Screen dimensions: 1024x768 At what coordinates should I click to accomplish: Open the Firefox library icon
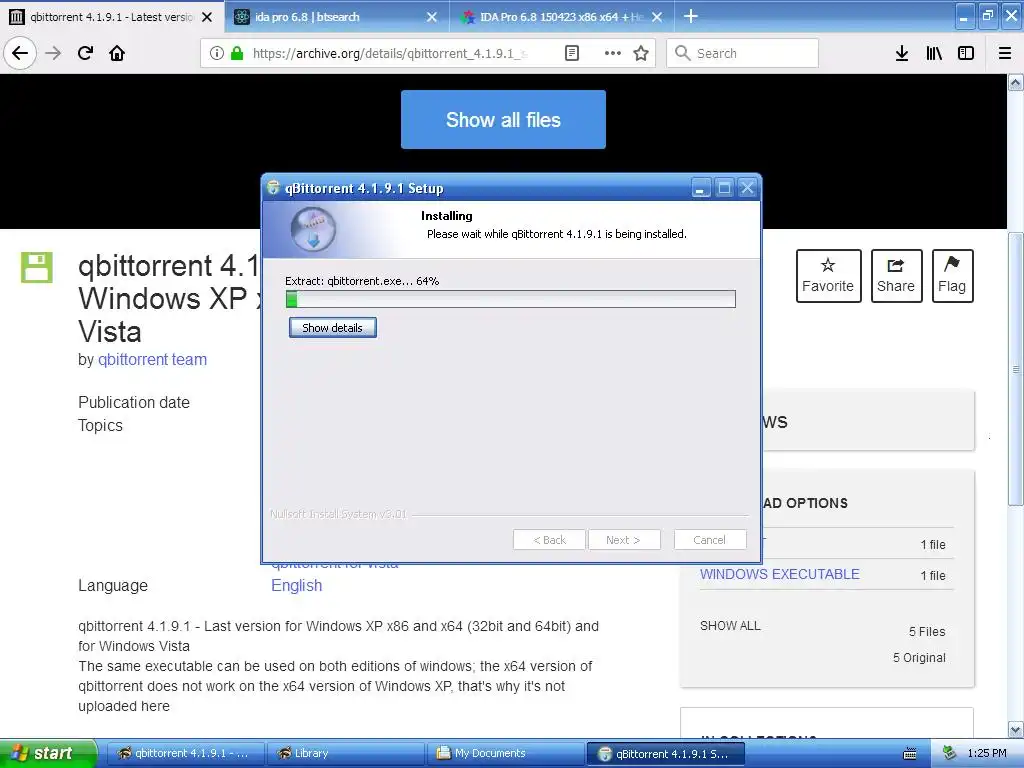pos(934,53)
